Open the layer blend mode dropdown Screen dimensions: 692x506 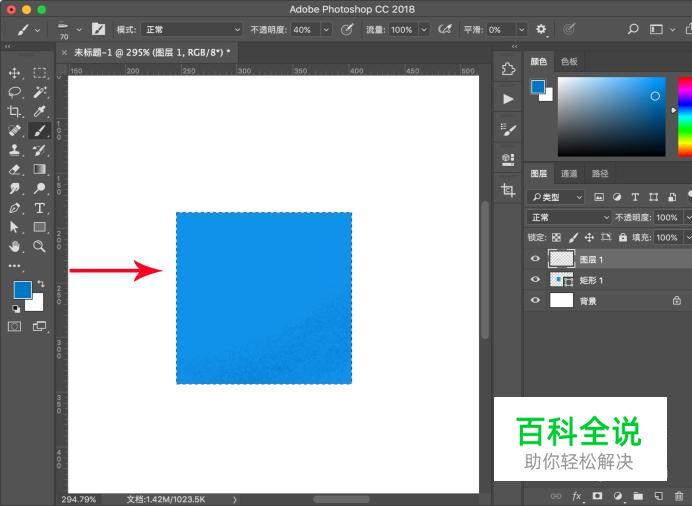tap(569, 217)
